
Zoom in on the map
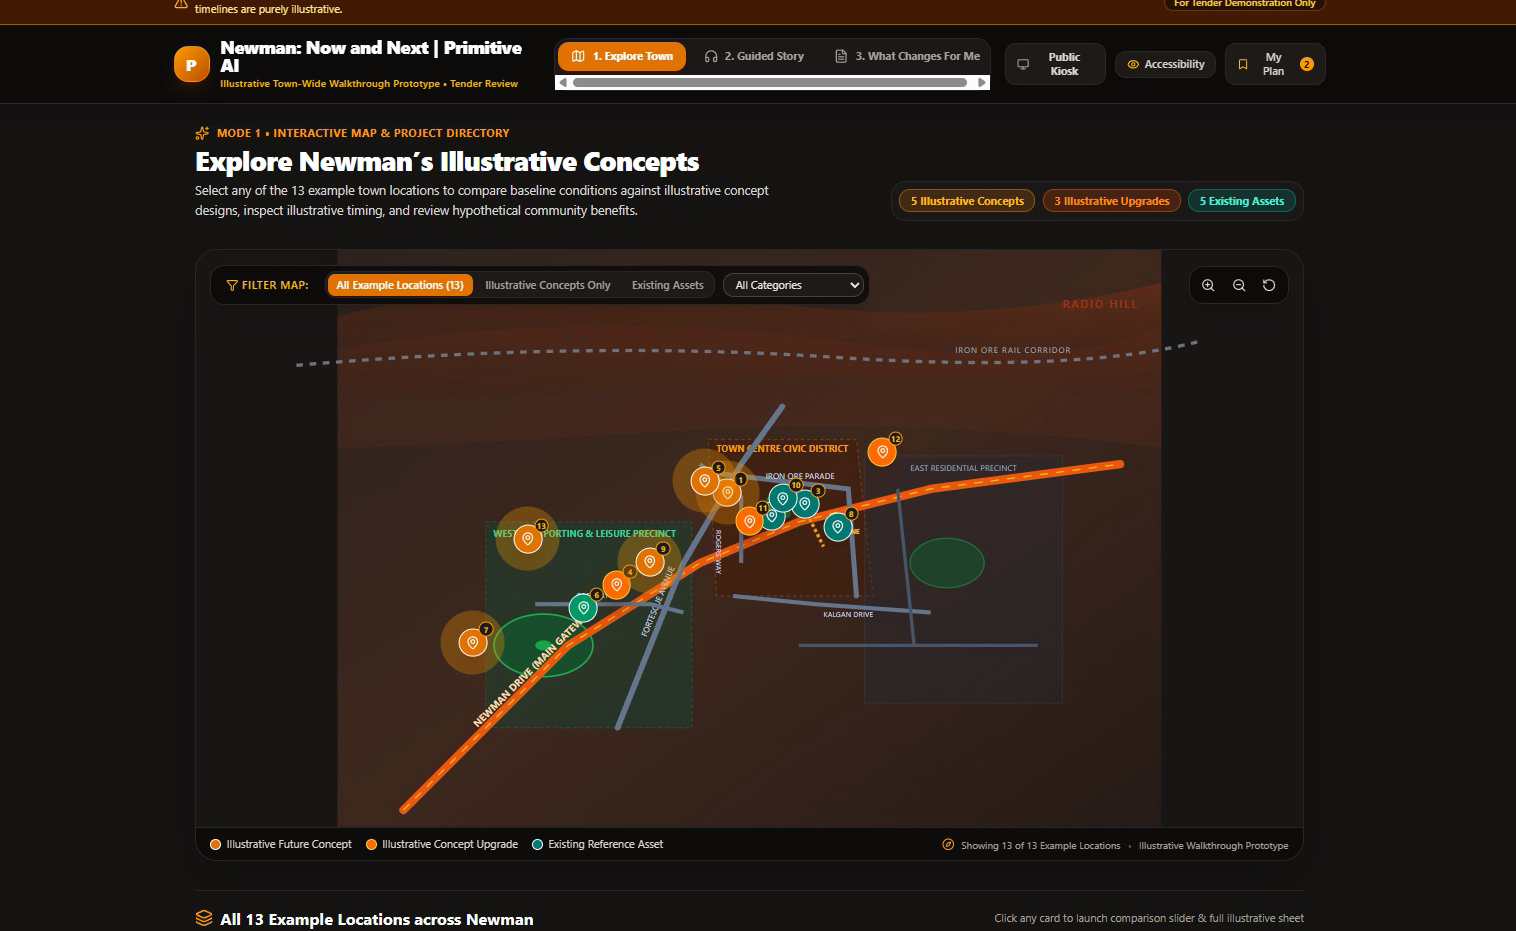point(1208,285)
